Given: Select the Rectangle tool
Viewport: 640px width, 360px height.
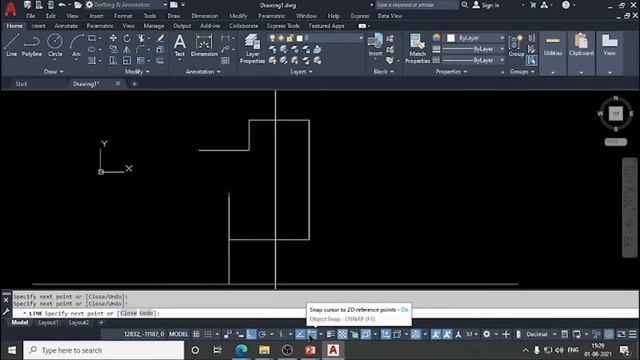Looking at the screenshot, I should pyautogui.click(x=92, y=38).
